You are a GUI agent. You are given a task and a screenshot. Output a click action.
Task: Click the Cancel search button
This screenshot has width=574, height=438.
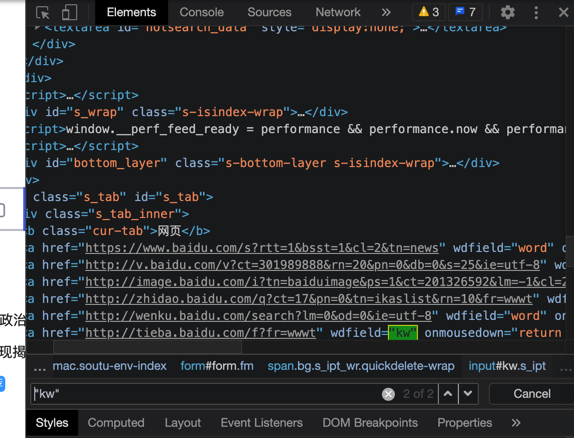pos(532,394)
